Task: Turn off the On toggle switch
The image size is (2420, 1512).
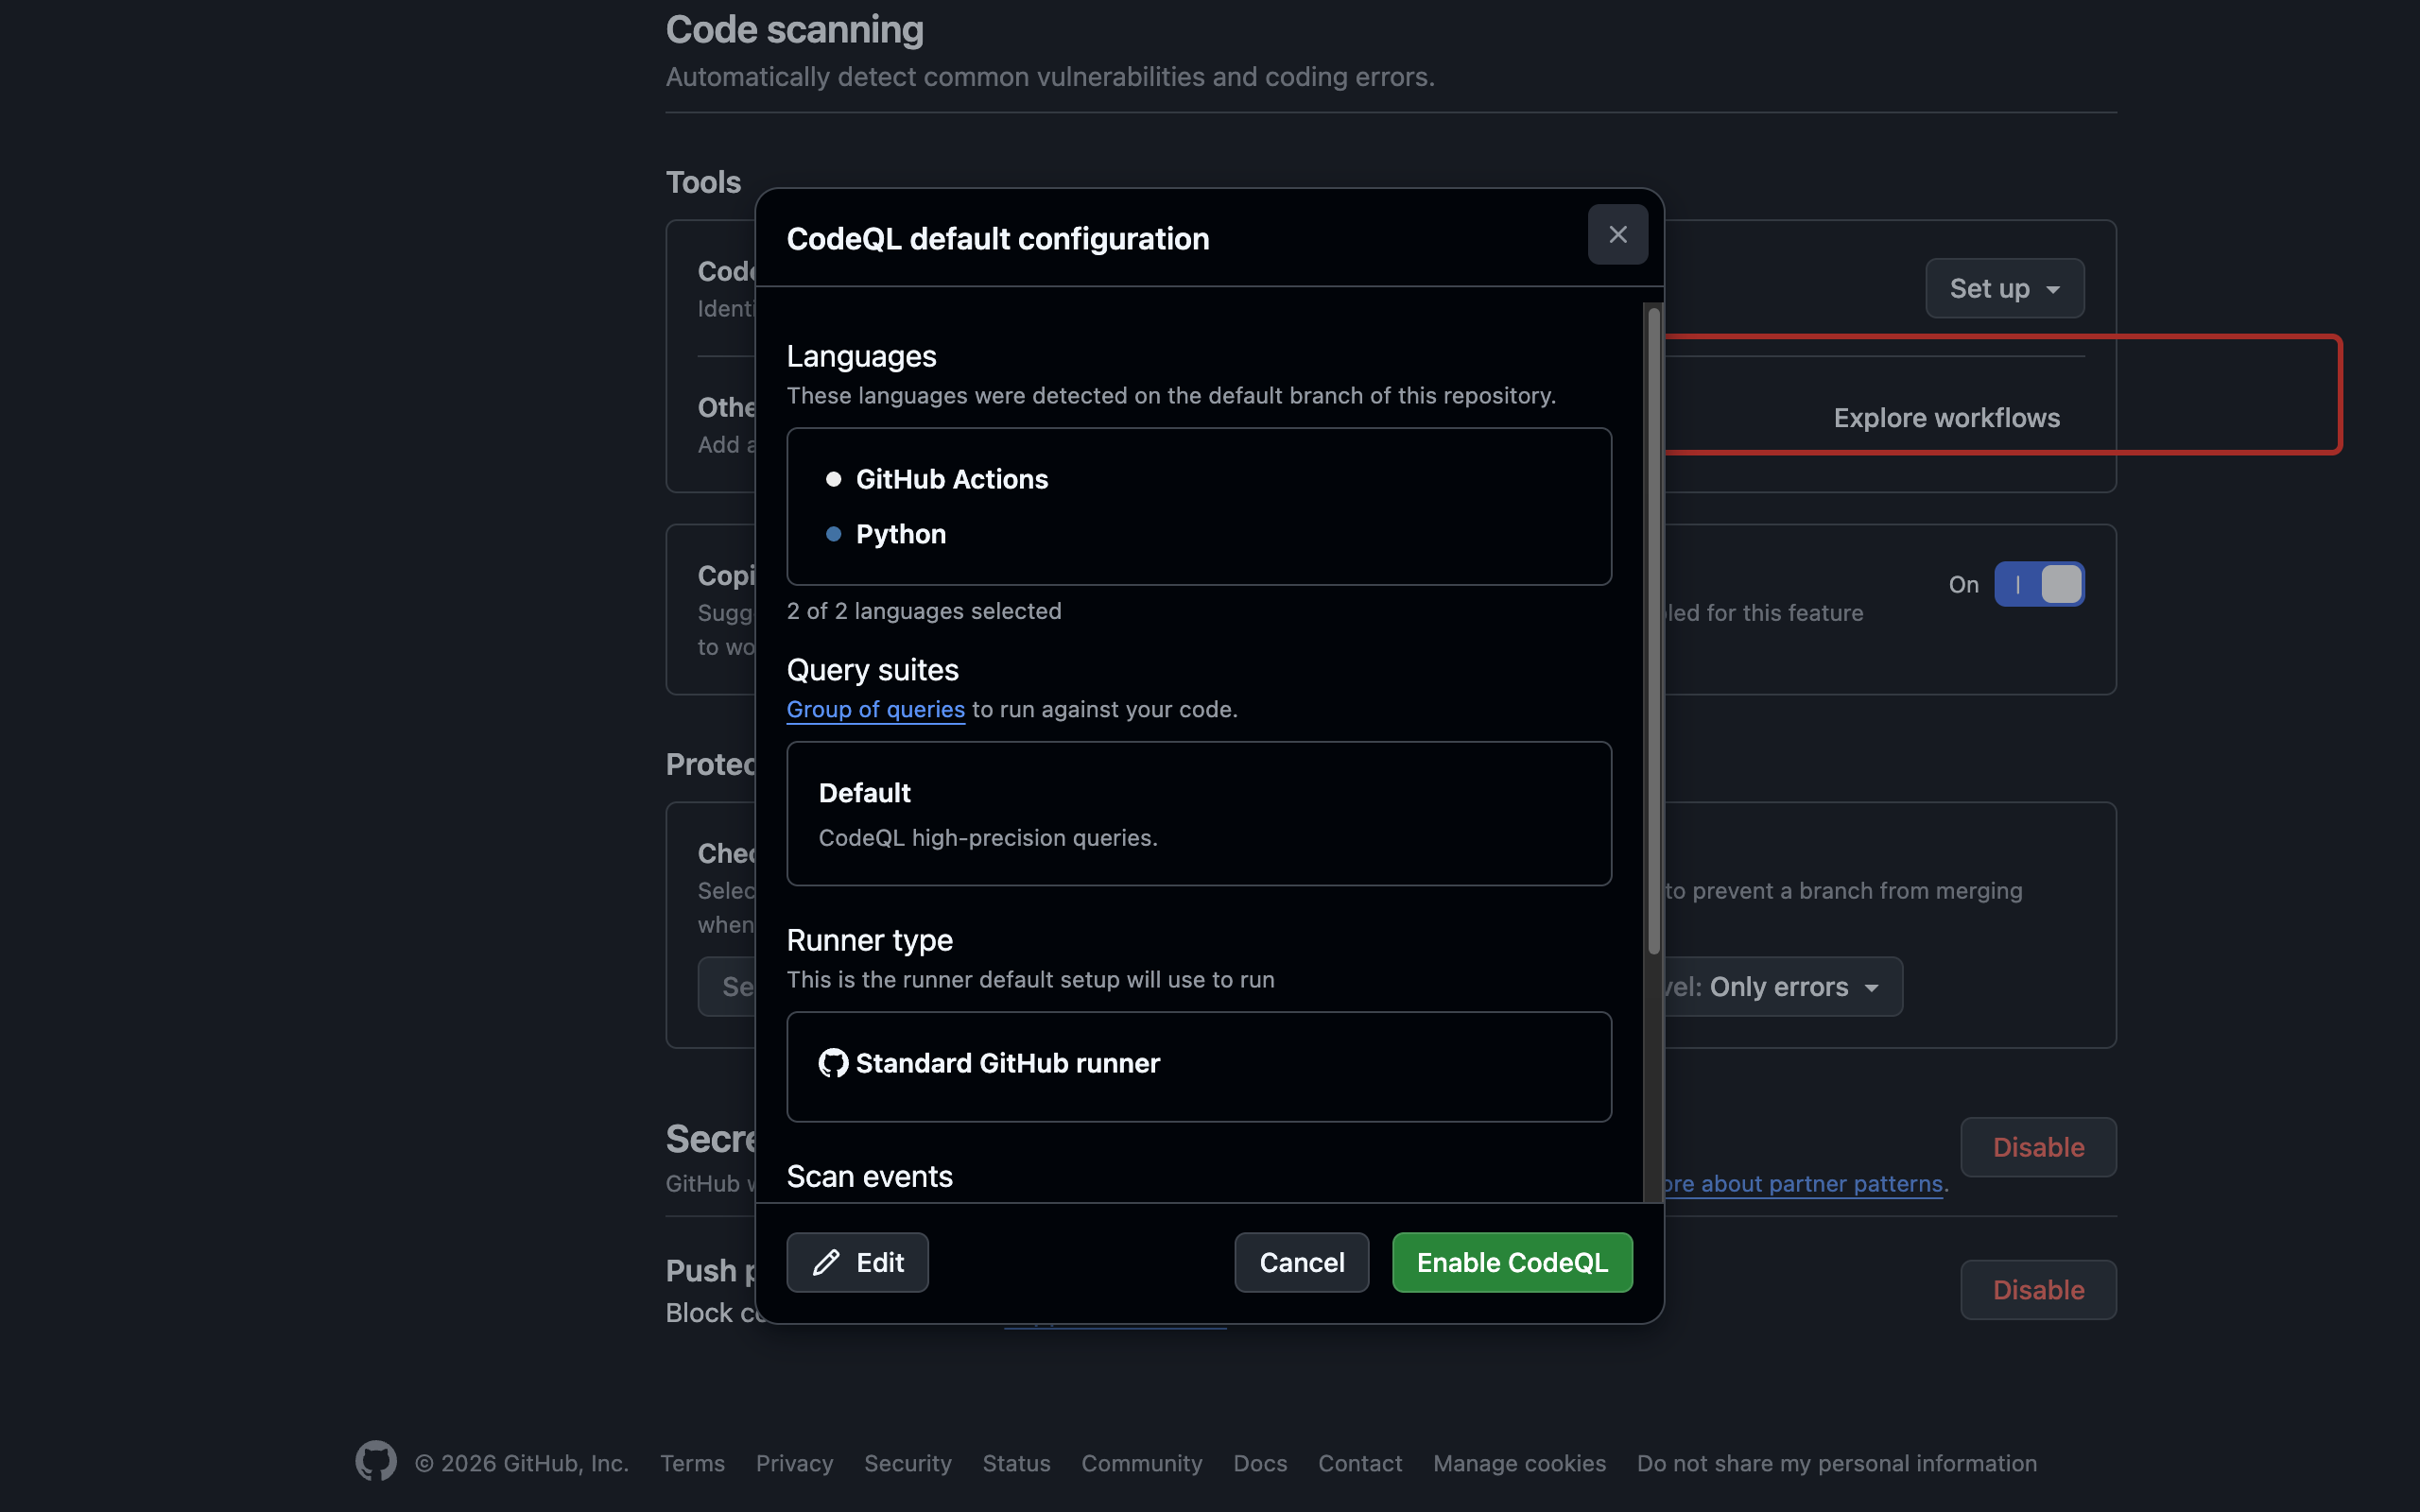Action: (x=2038, y=584)
